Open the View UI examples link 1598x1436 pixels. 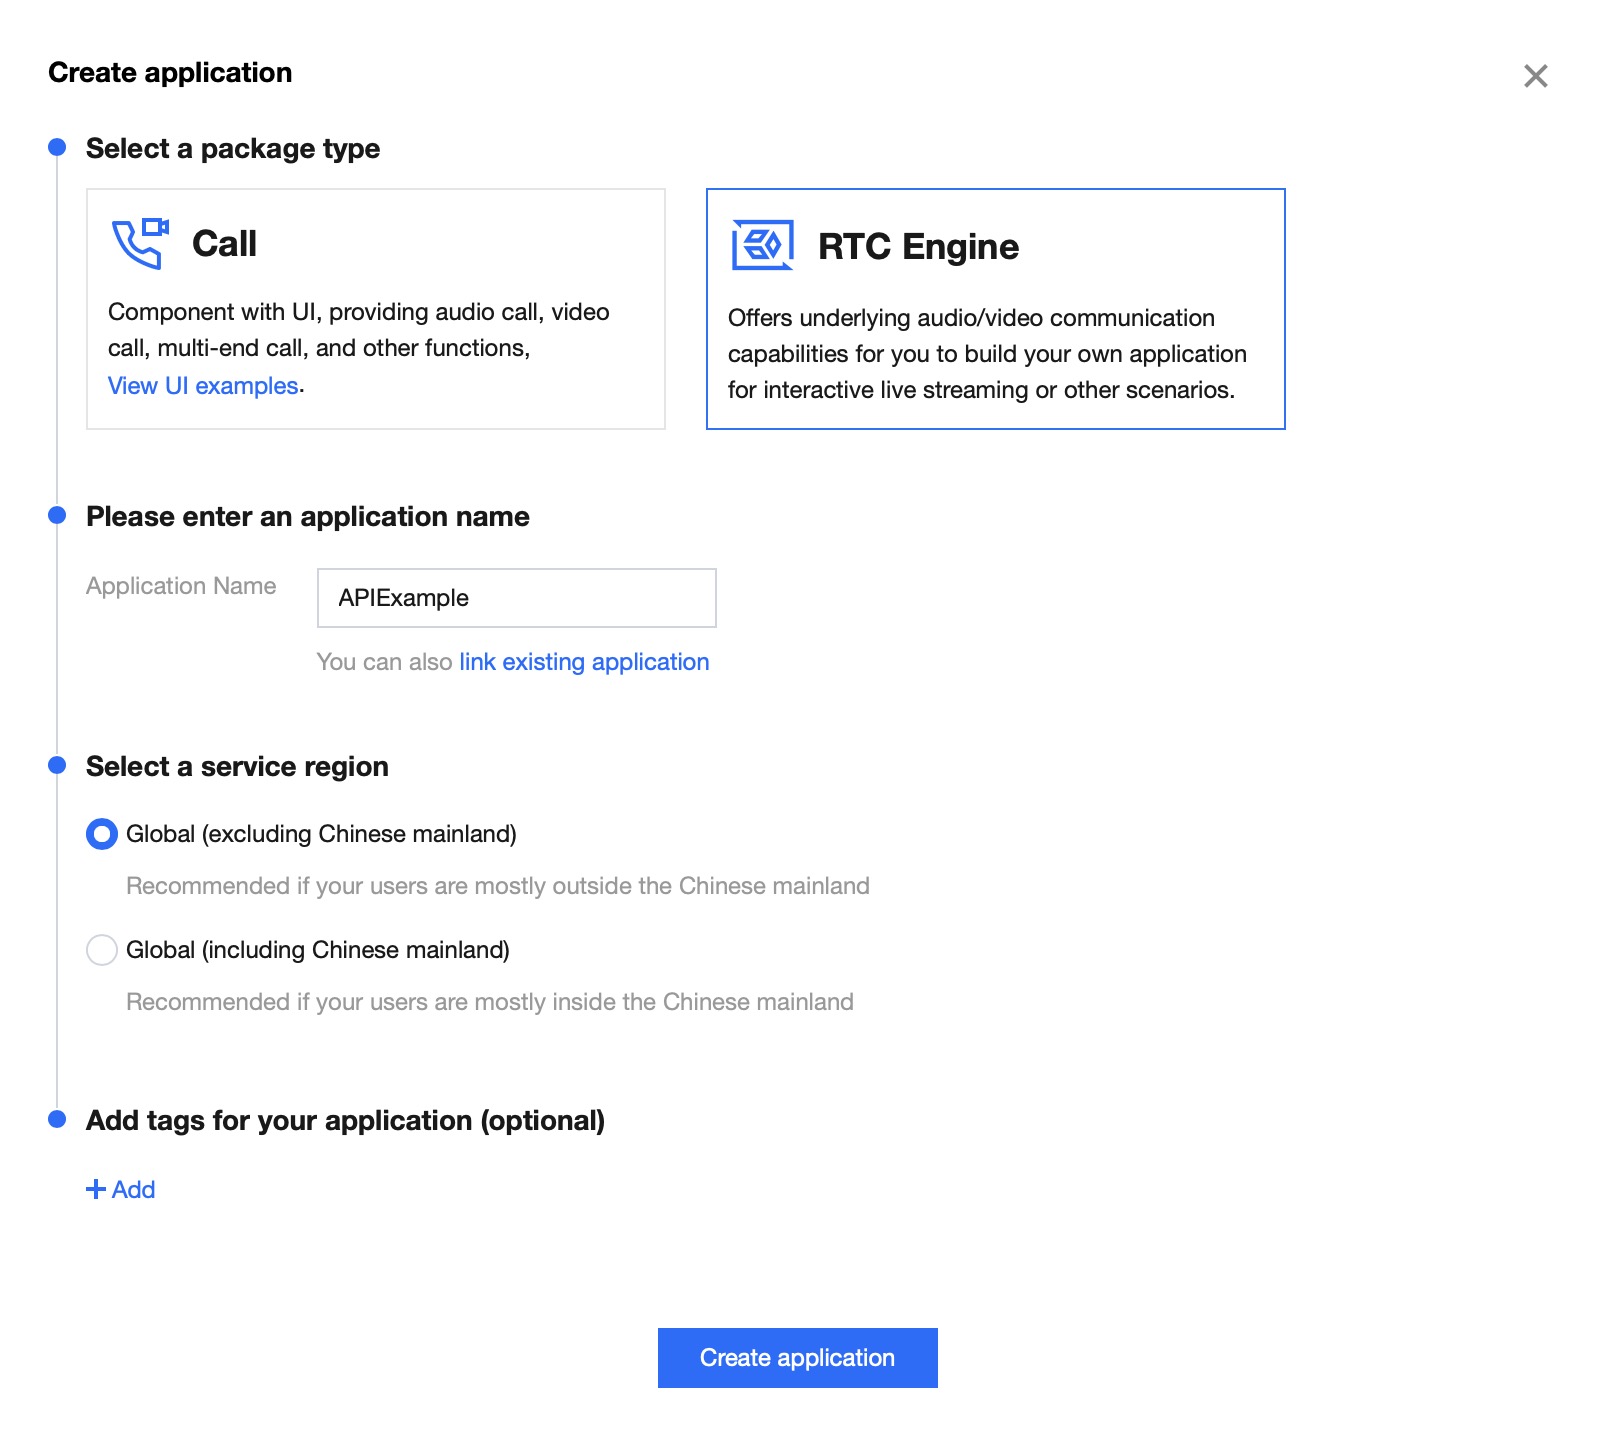coord(203,386)
